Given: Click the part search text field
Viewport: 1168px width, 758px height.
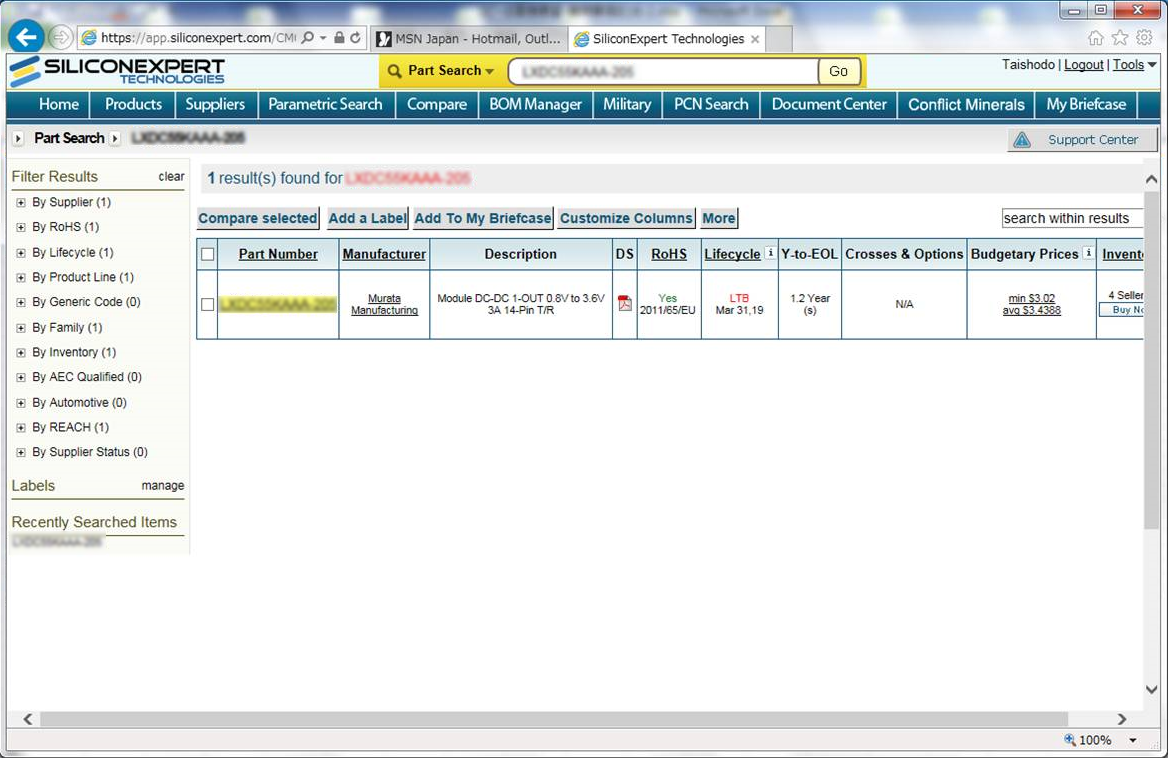Looking at the screenshot, I should coord(663,71).
